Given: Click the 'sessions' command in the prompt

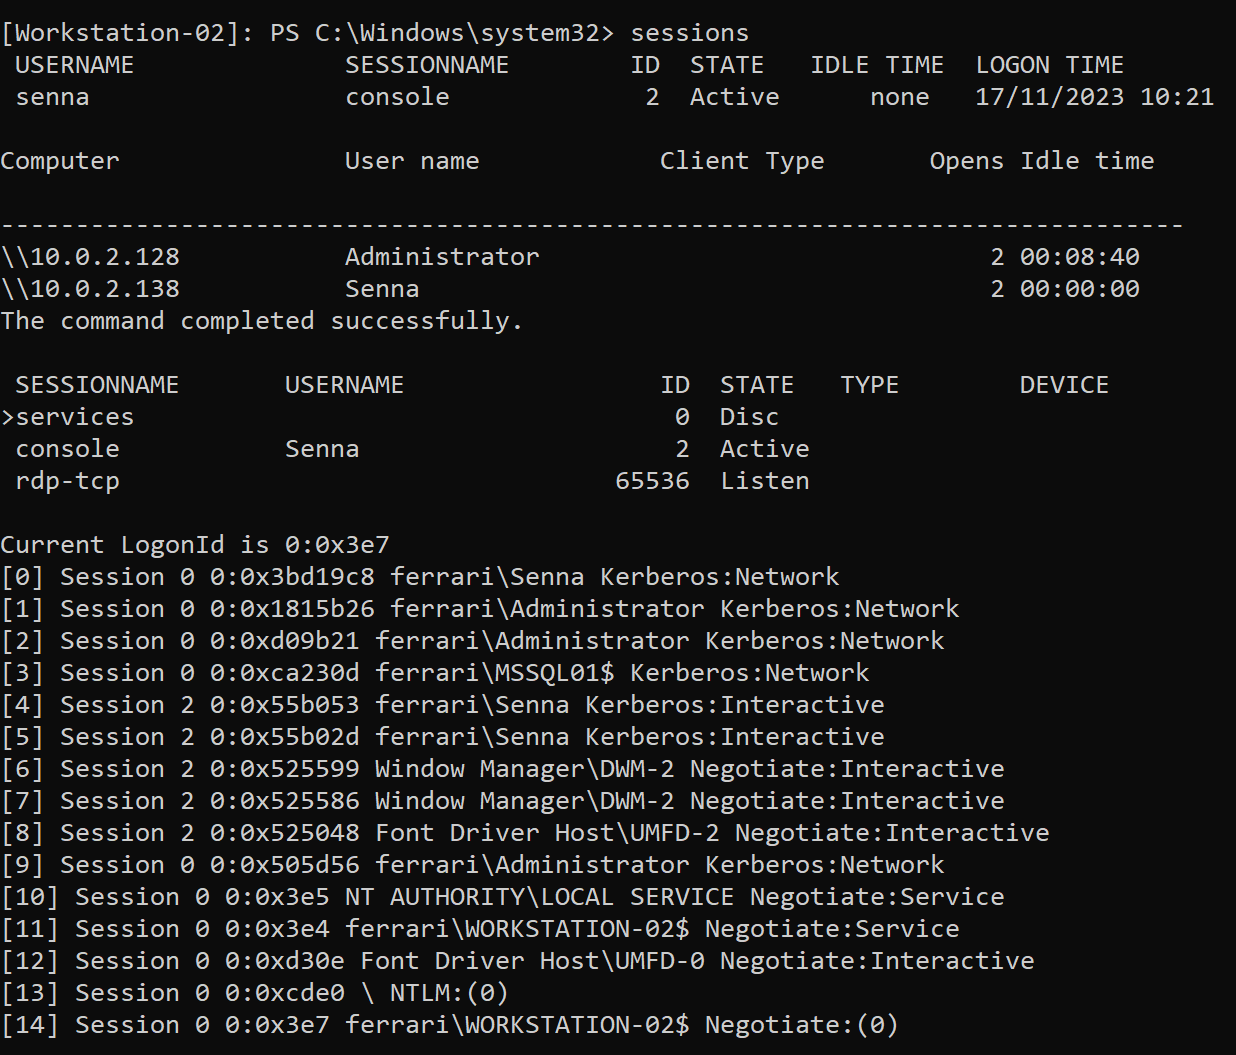Looking at the screenshot, I should tap(689, 33).
